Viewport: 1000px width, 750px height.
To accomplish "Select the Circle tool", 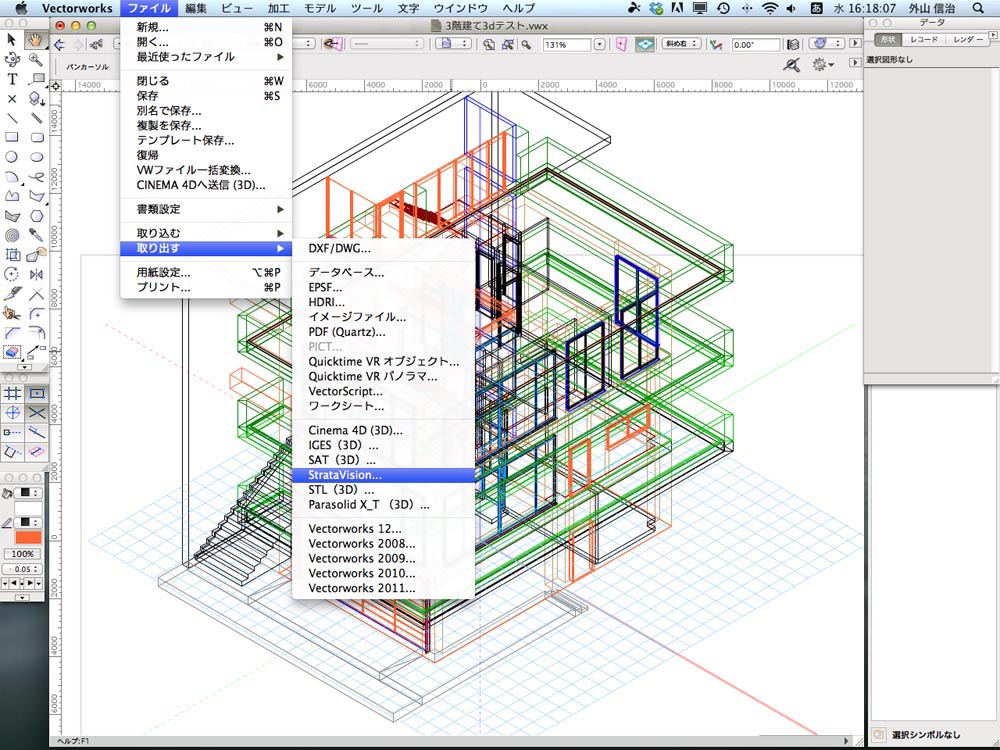I will coord(11,157).
